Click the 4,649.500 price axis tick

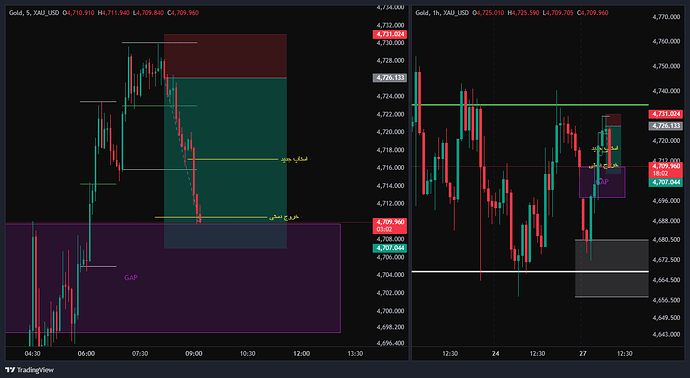pos(667,318)
